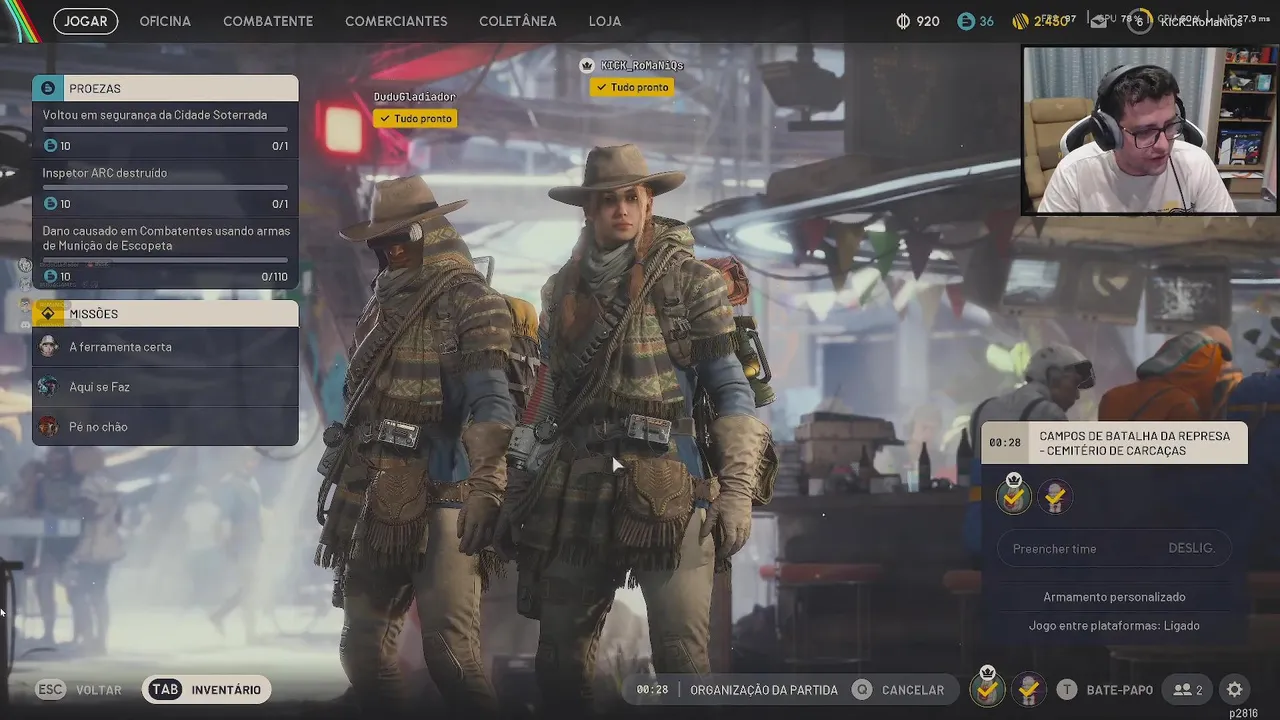Click the streamer webcam overlay
This screenshot has width=1280, height=720.
click(1149, 130)
